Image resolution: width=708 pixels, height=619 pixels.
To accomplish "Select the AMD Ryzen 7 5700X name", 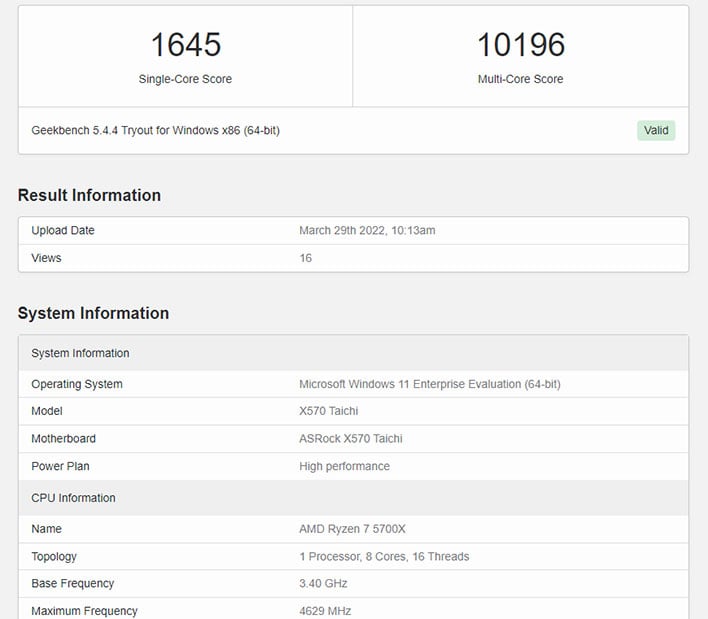I will (x=354, y=529).
